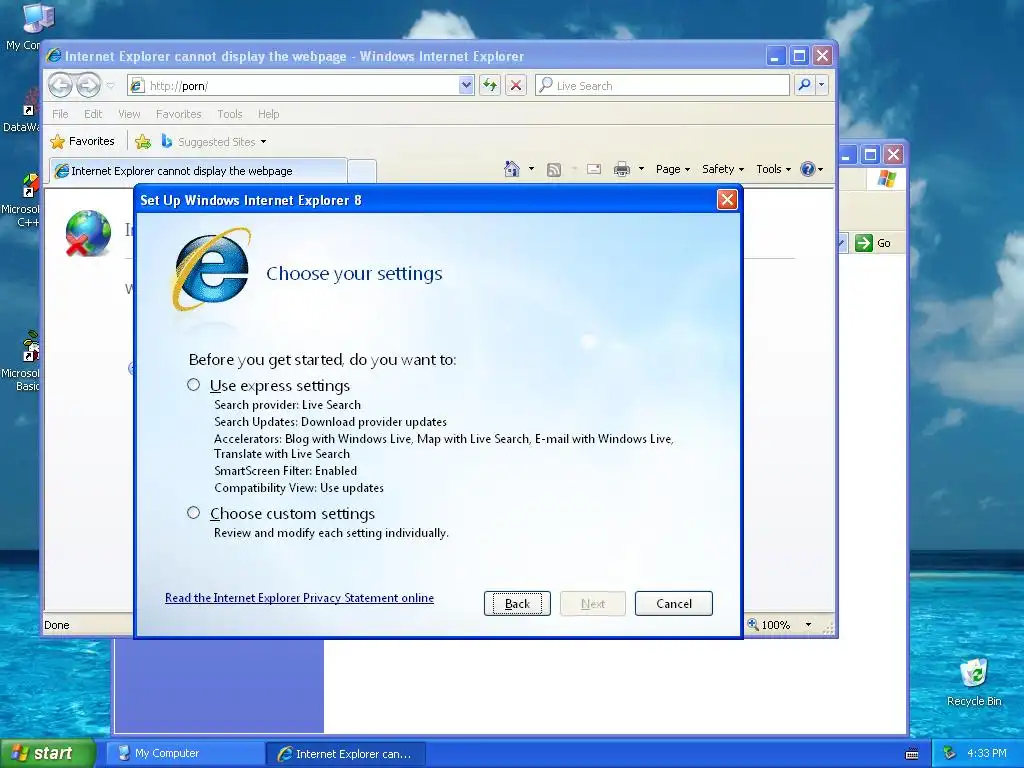Click the Print icon in command bar
The image size is (1024, 768).
coord(622,169)
